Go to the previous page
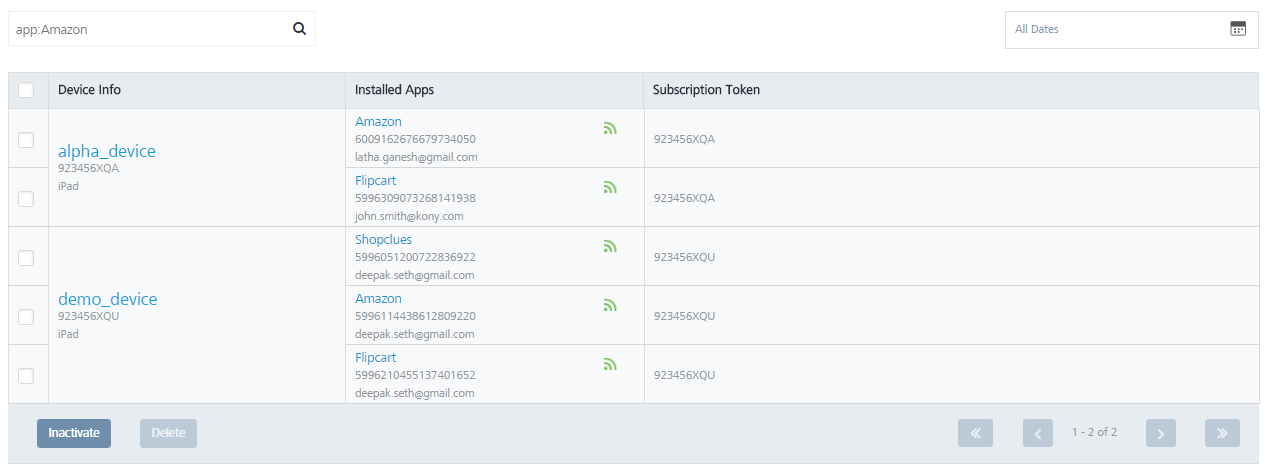This screenshot has height=472, width=1268. 1038,433
